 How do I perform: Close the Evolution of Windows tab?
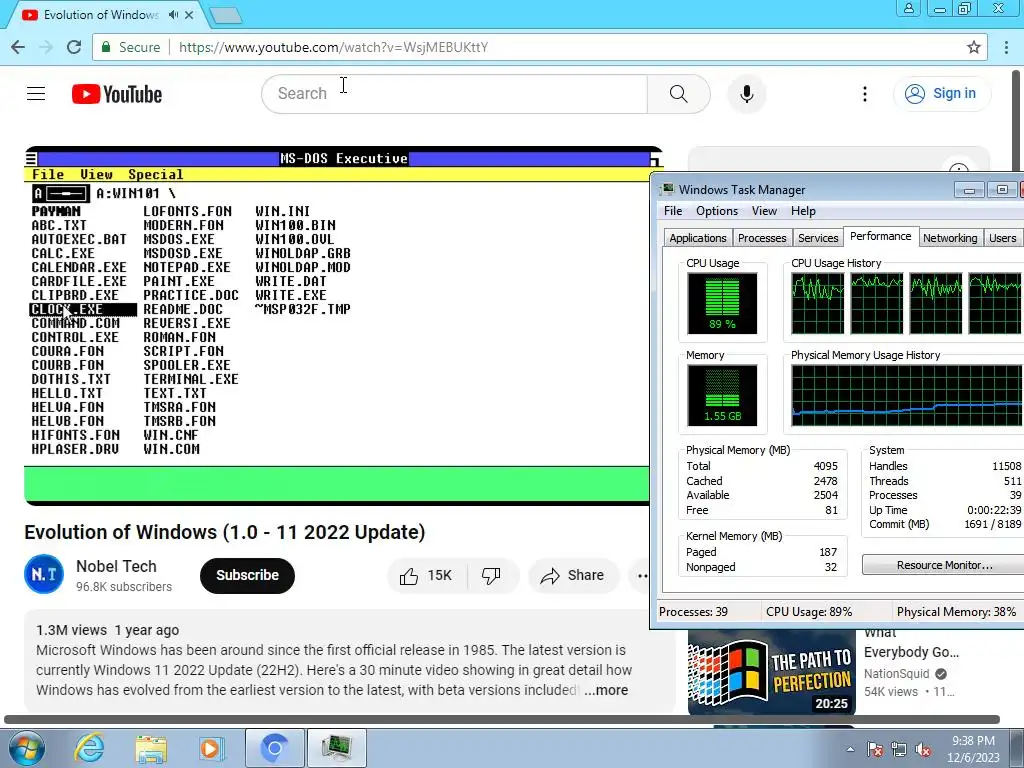coord(189,14)
